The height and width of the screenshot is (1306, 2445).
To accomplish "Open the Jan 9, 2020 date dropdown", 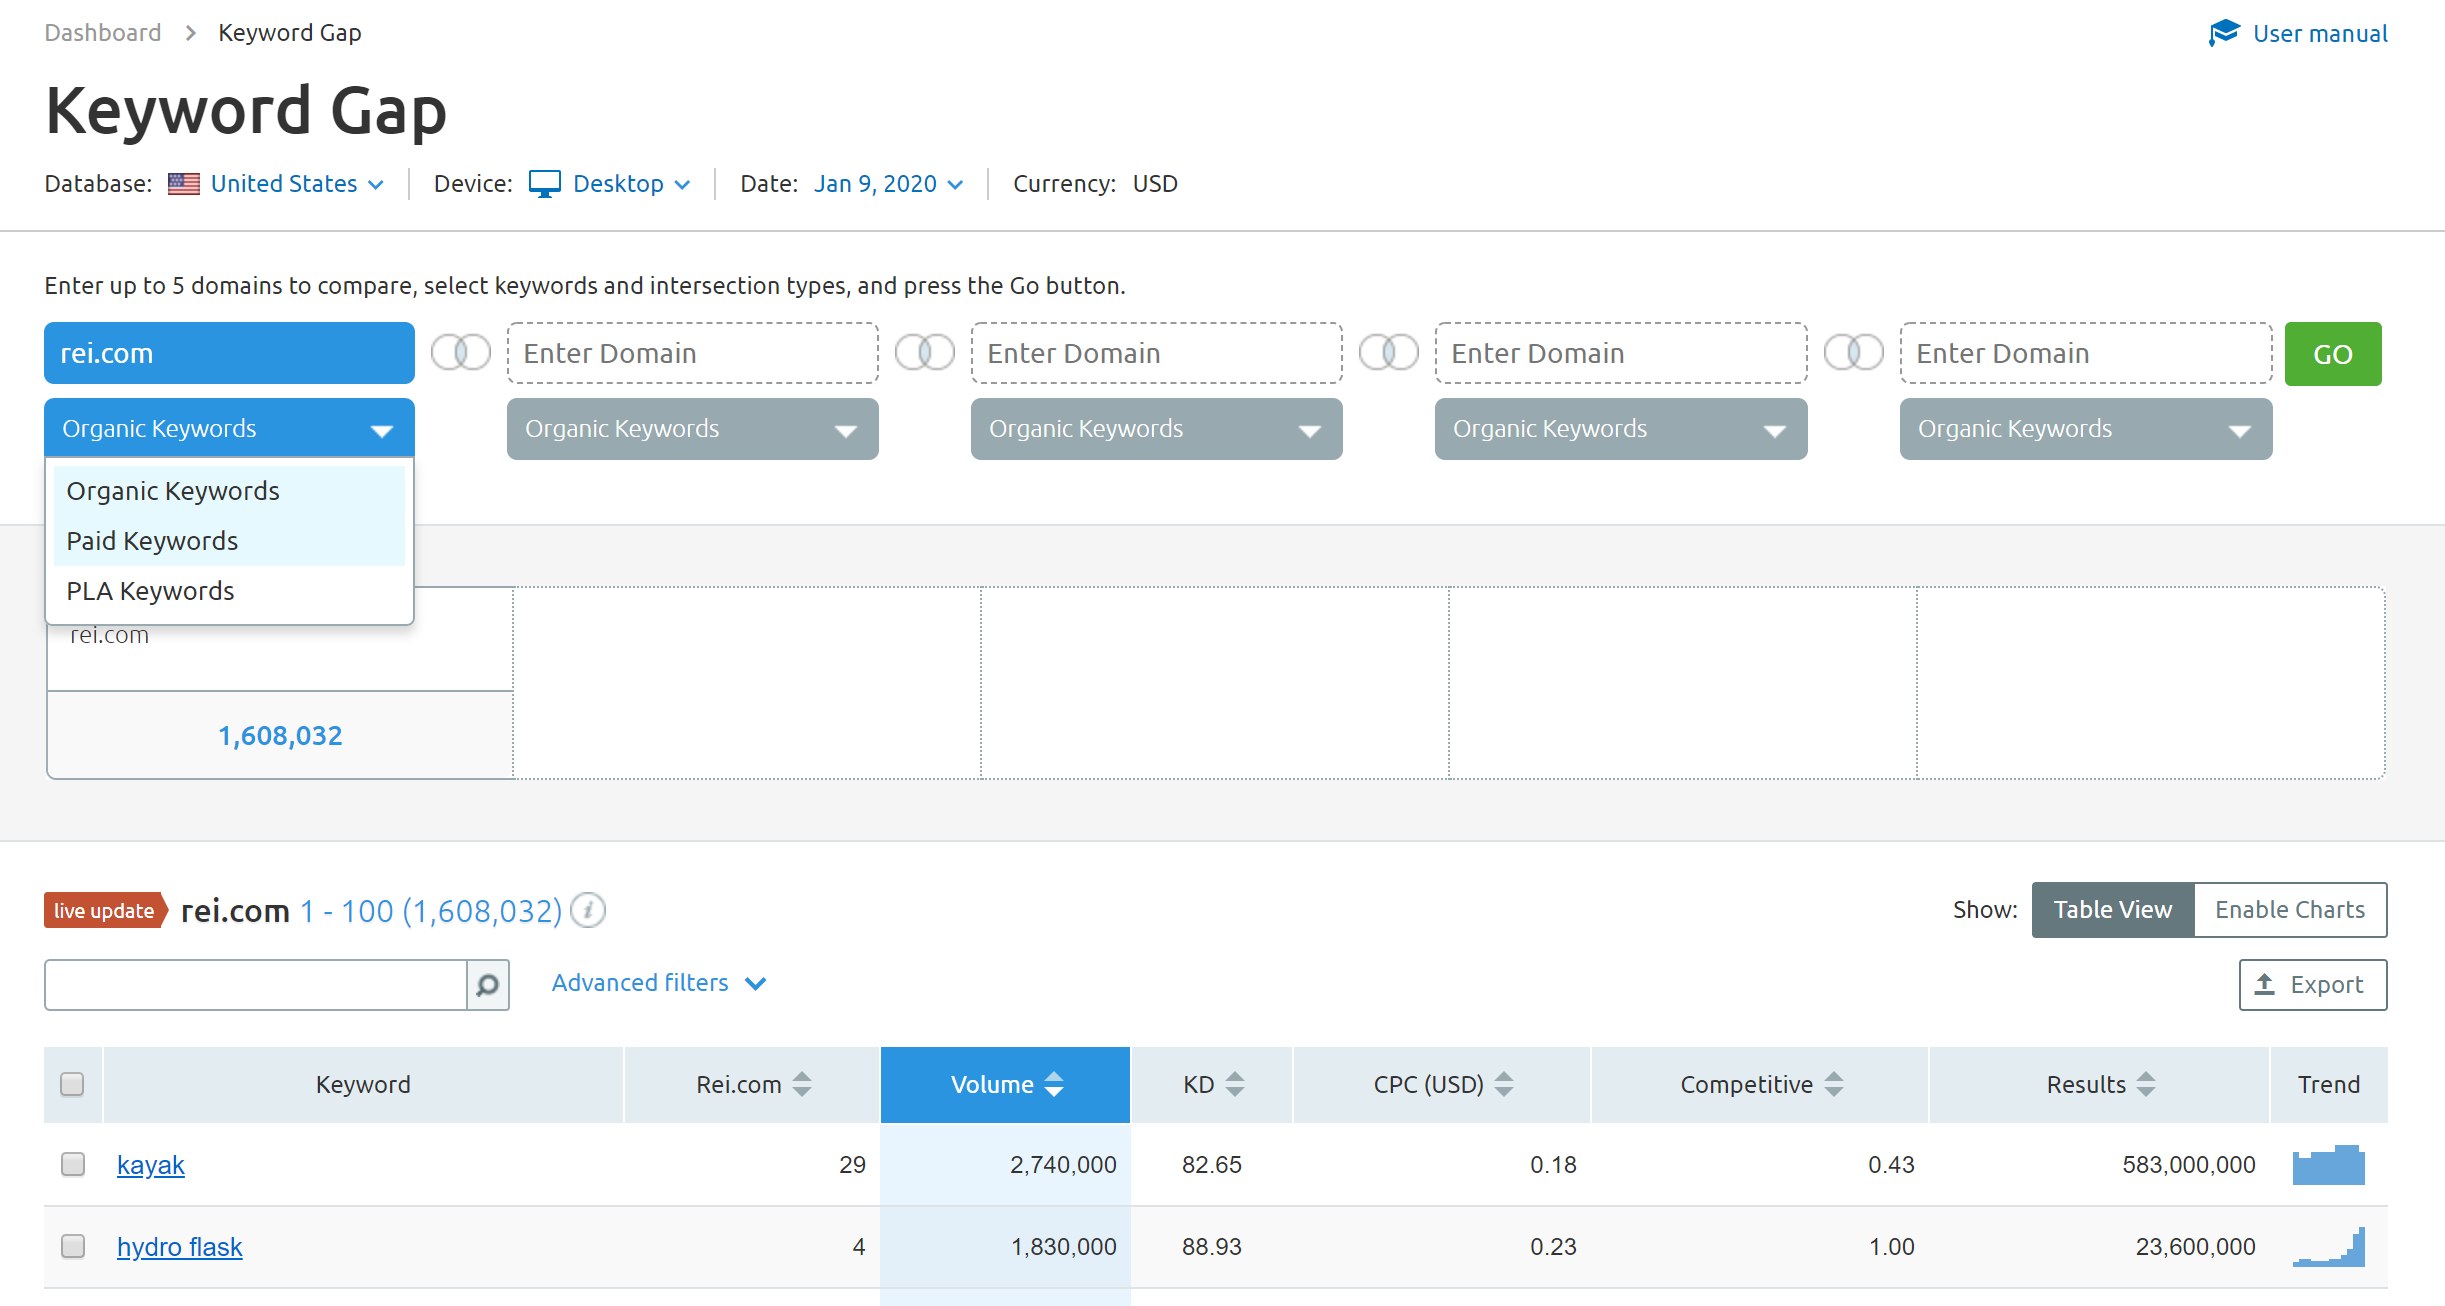I will tap(888, 184).
